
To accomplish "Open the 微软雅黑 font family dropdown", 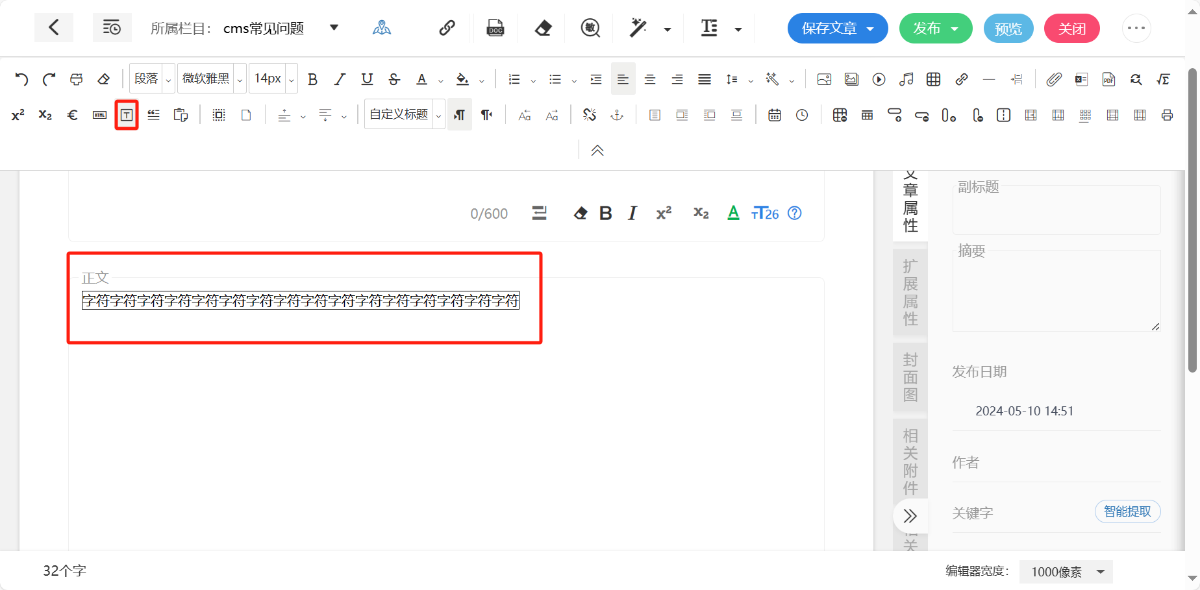I will [211, 79].
